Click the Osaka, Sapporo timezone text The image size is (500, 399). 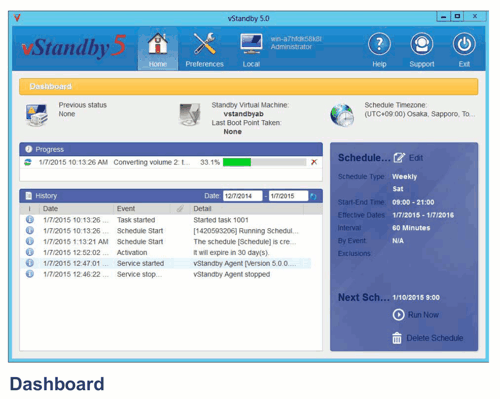[420, 114]
